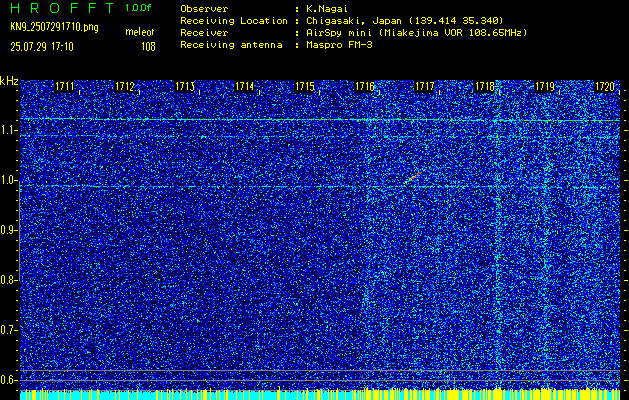
Task: Click the 'Receiver' label
Action: point(204,33)
